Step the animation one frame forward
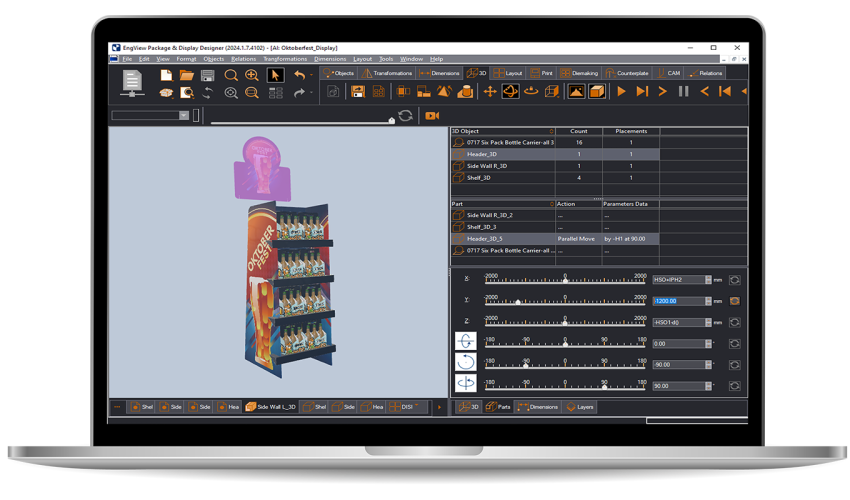Screen dimensions: 850x500 tap(662, 91)
